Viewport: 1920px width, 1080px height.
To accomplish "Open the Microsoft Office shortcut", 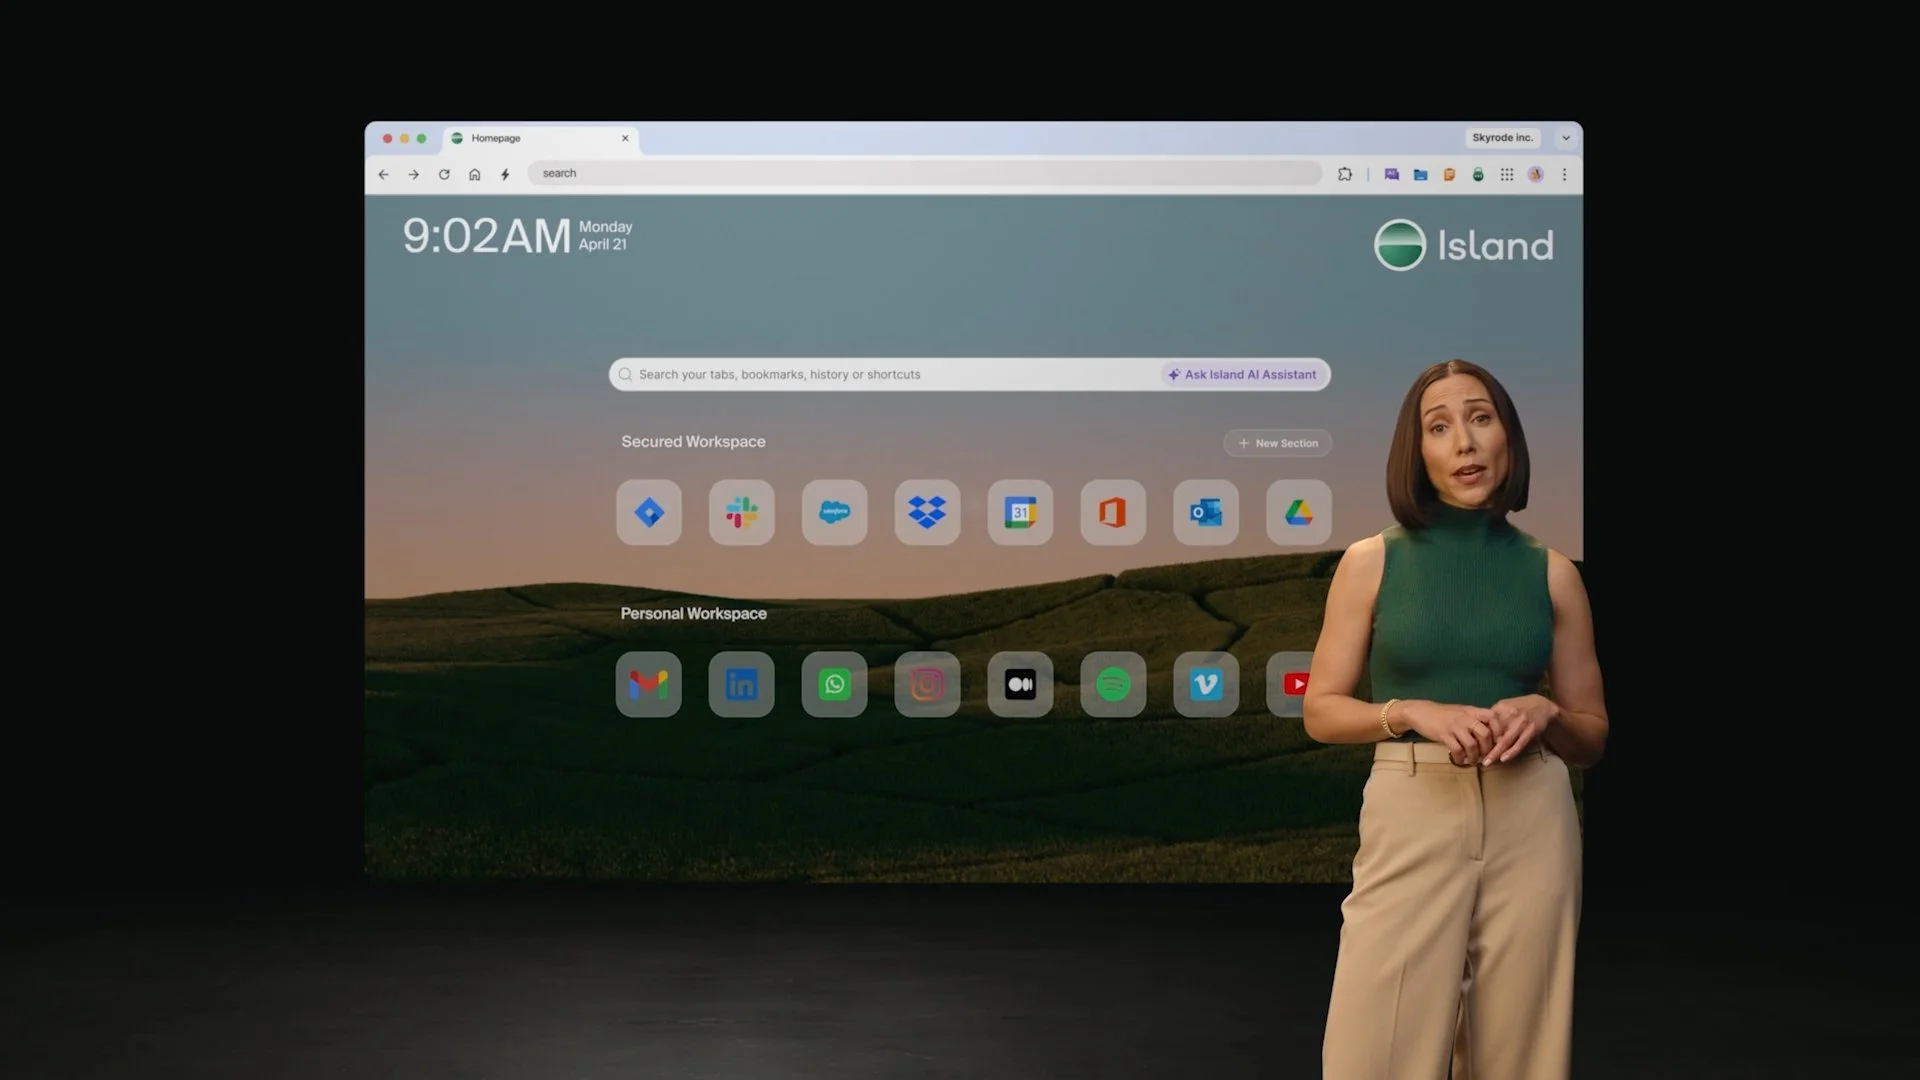I will pyautogui.click(x=1113, y=512).
